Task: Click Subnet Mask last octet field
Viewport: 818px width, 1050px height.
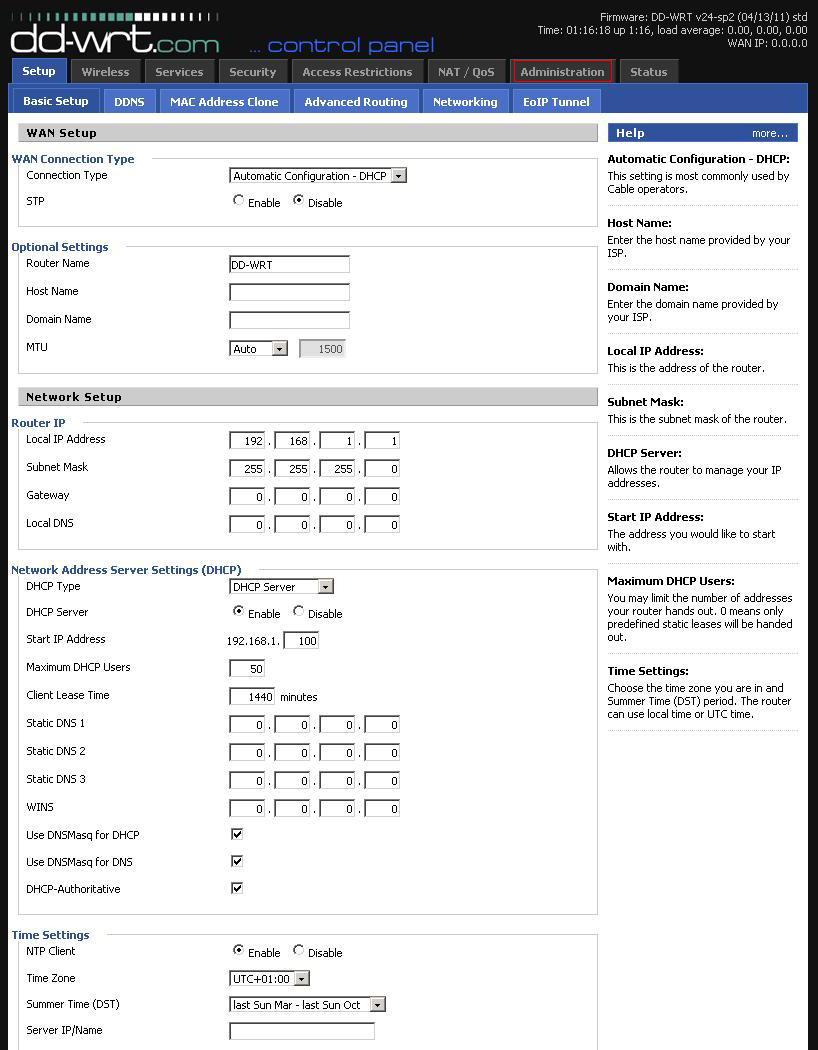Action: 382,469
